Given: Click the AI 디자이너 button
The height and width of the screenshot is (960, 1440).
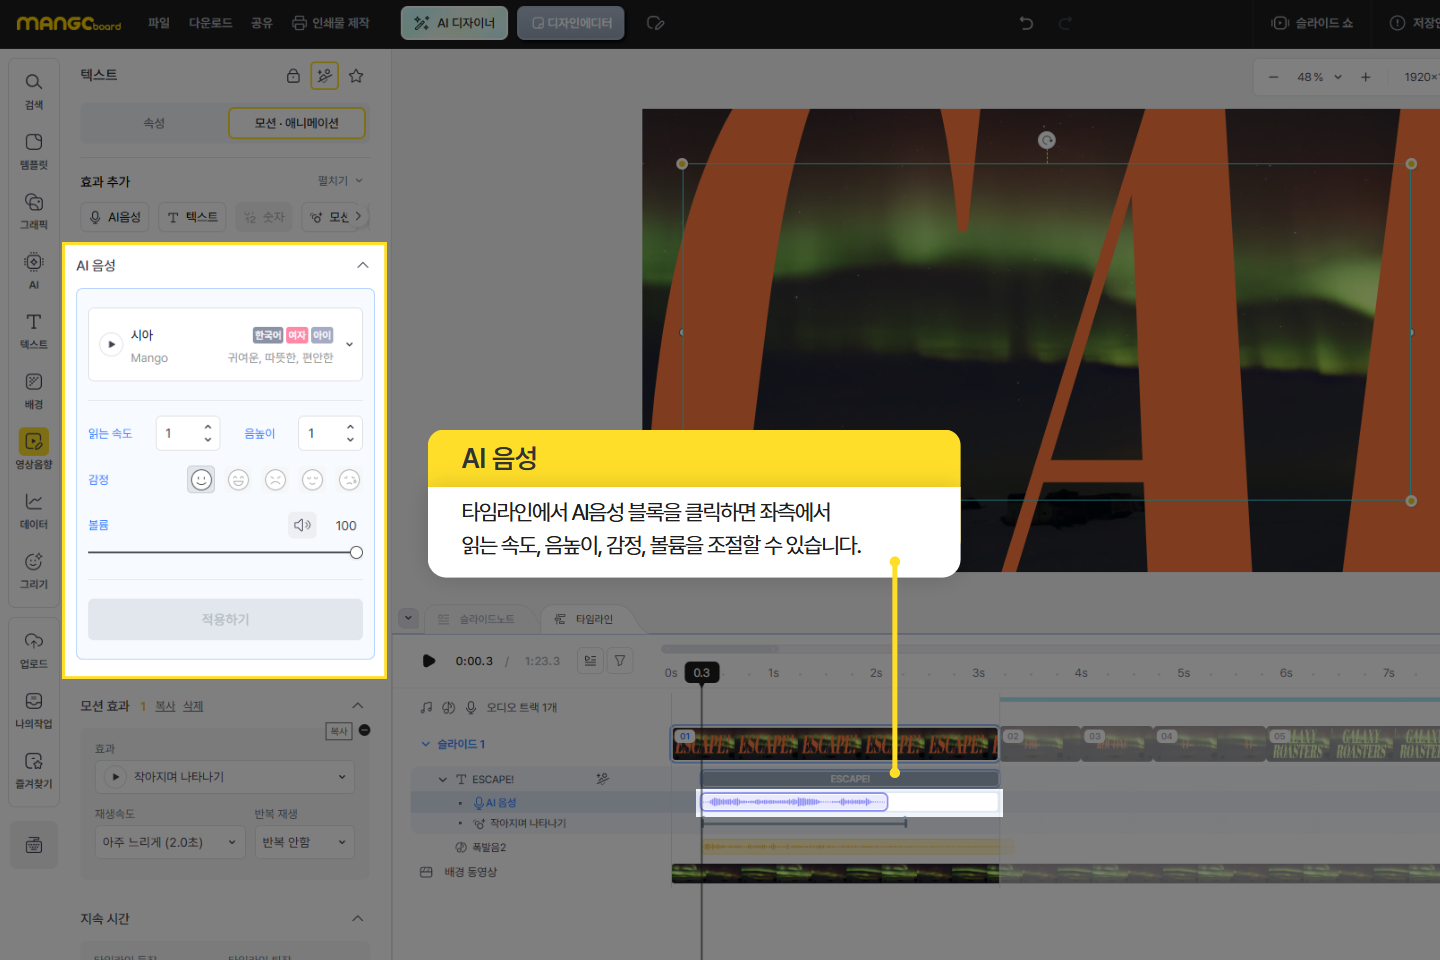Looking at the screenshot, I should pyautogui.click(x=454, y=23).
